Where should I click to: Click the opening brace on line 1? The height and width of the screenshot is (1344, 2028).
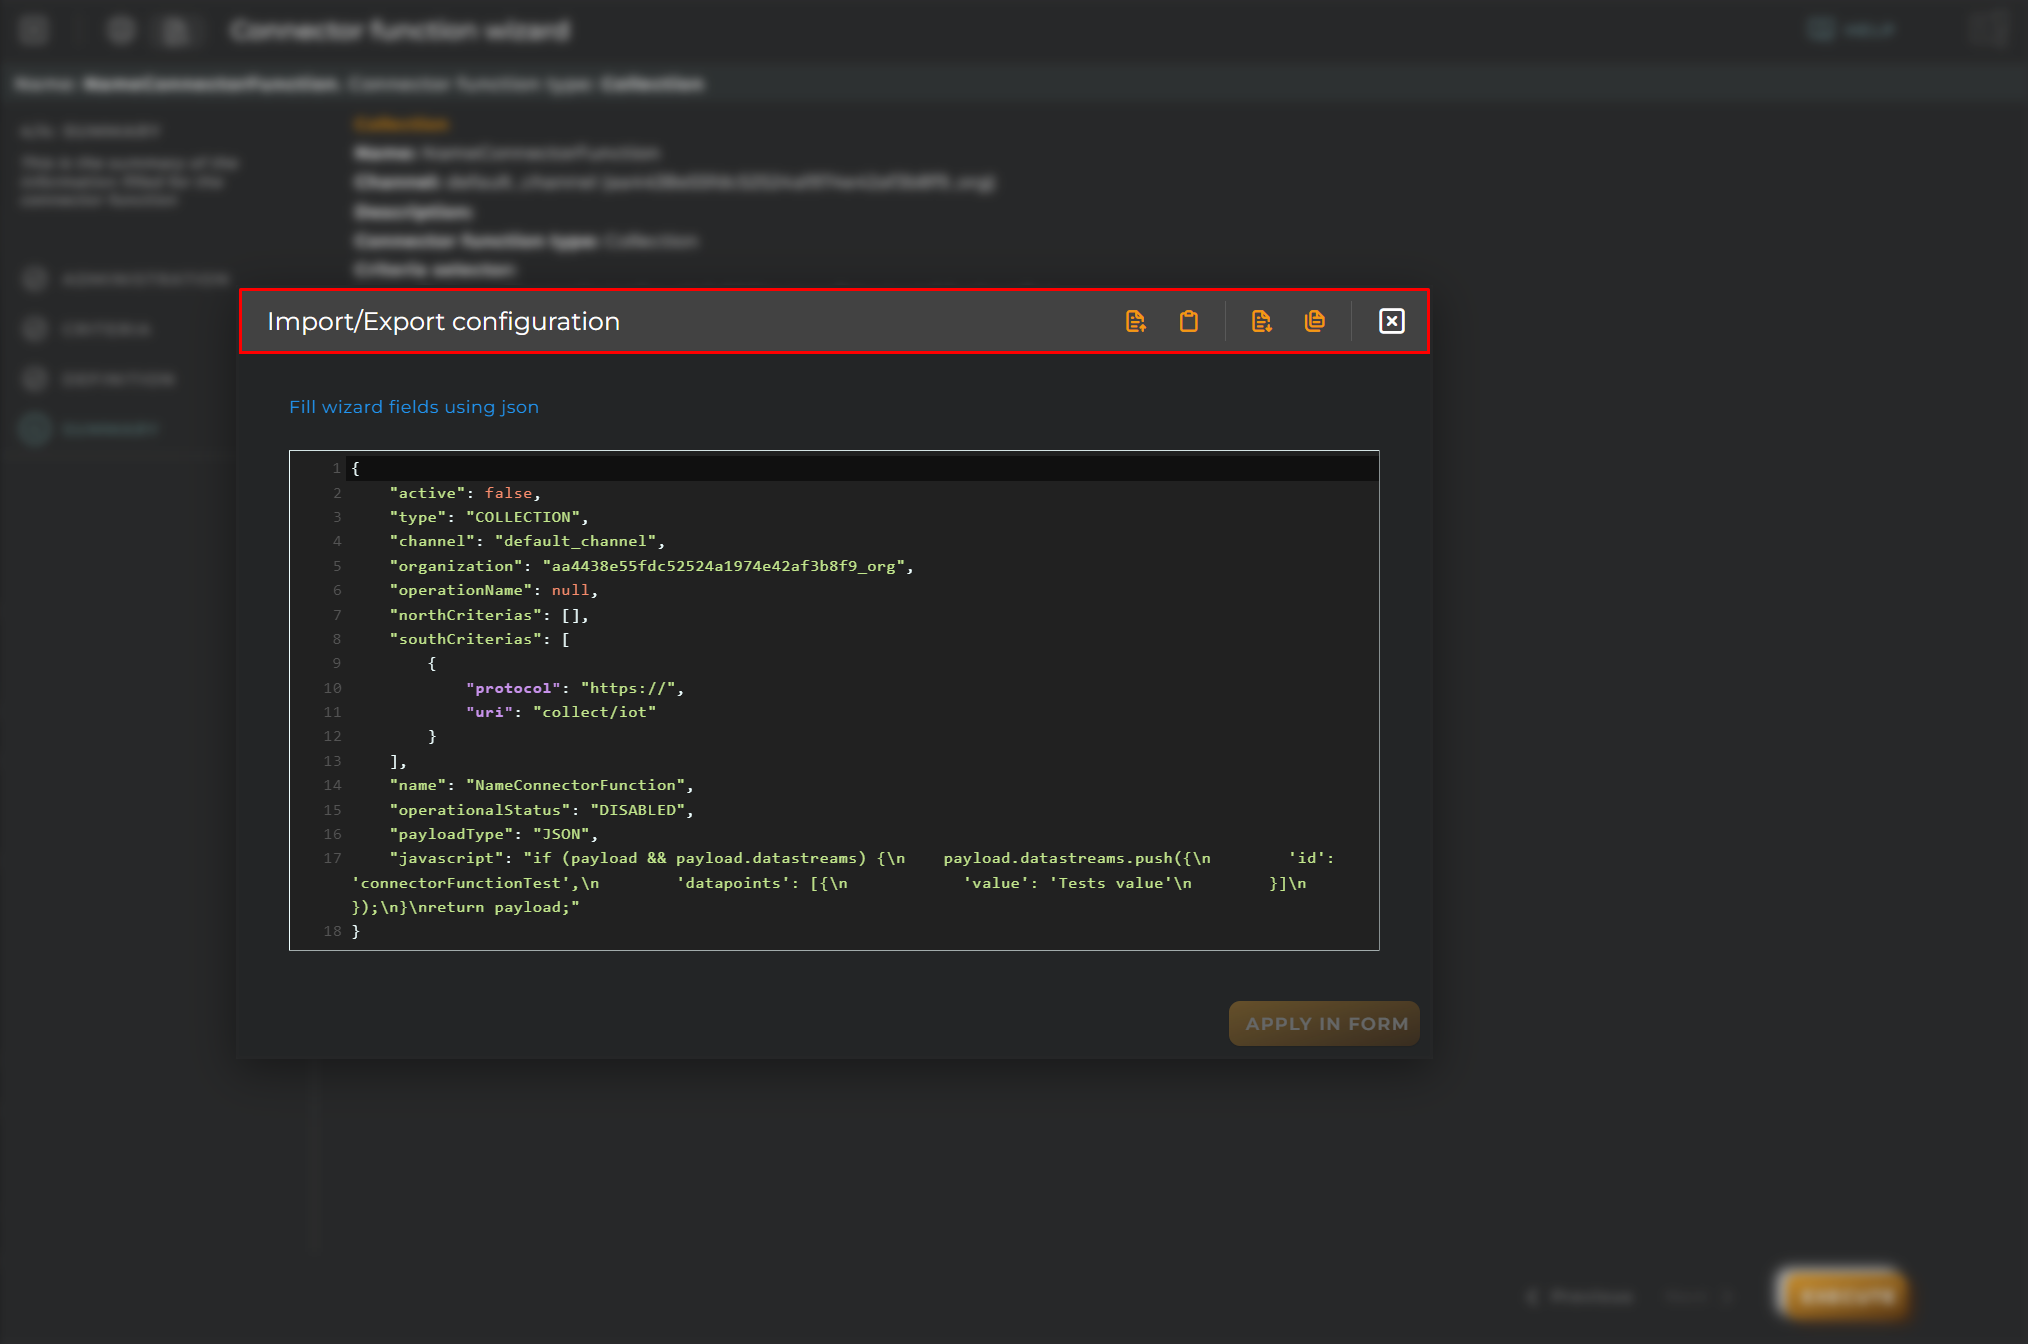click(x=356, y=468)
